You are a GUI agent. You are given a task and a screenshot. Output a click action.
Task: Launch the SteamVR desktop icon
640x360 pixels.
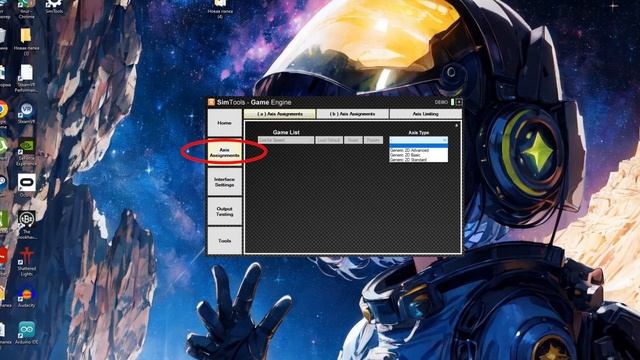tap(27, 113)
